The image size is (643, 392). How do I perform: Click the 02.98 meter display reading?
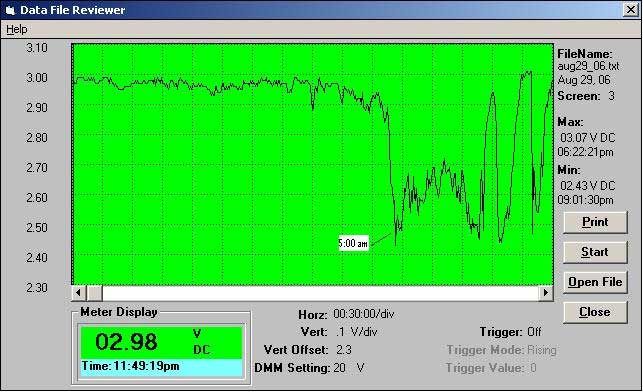[126, 342]
